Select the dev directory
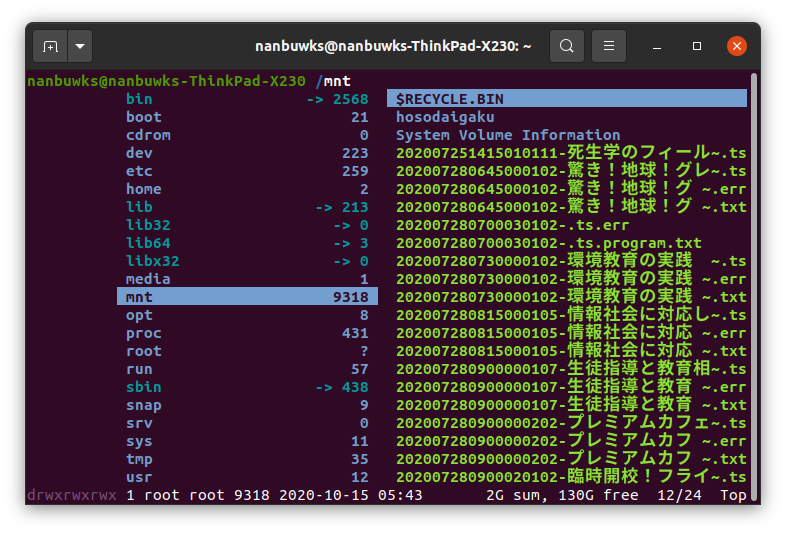786x533 pixels. (x=247, y=153)
